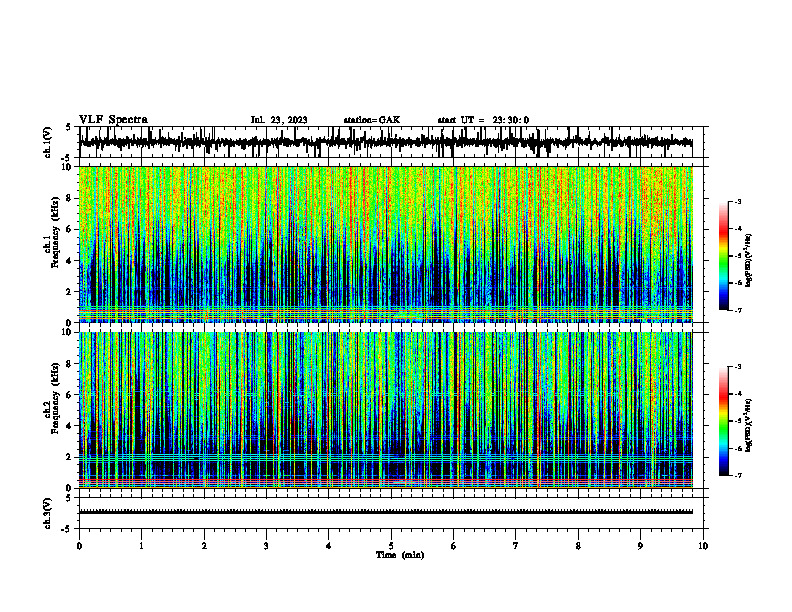This screenshot has width=792, height=612.
Task: Click the time axis tick label "1"
Action: coord(141,546)
